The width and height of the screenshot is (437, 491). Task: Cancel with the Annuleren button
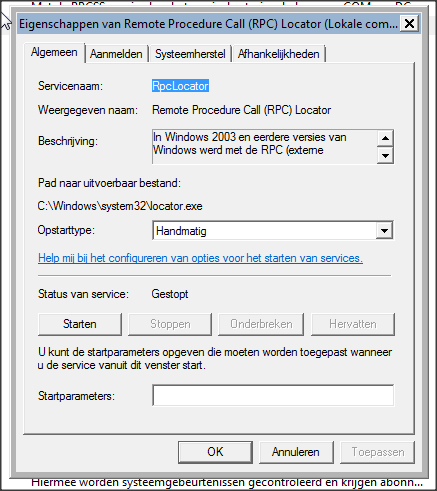click(296, 452)
